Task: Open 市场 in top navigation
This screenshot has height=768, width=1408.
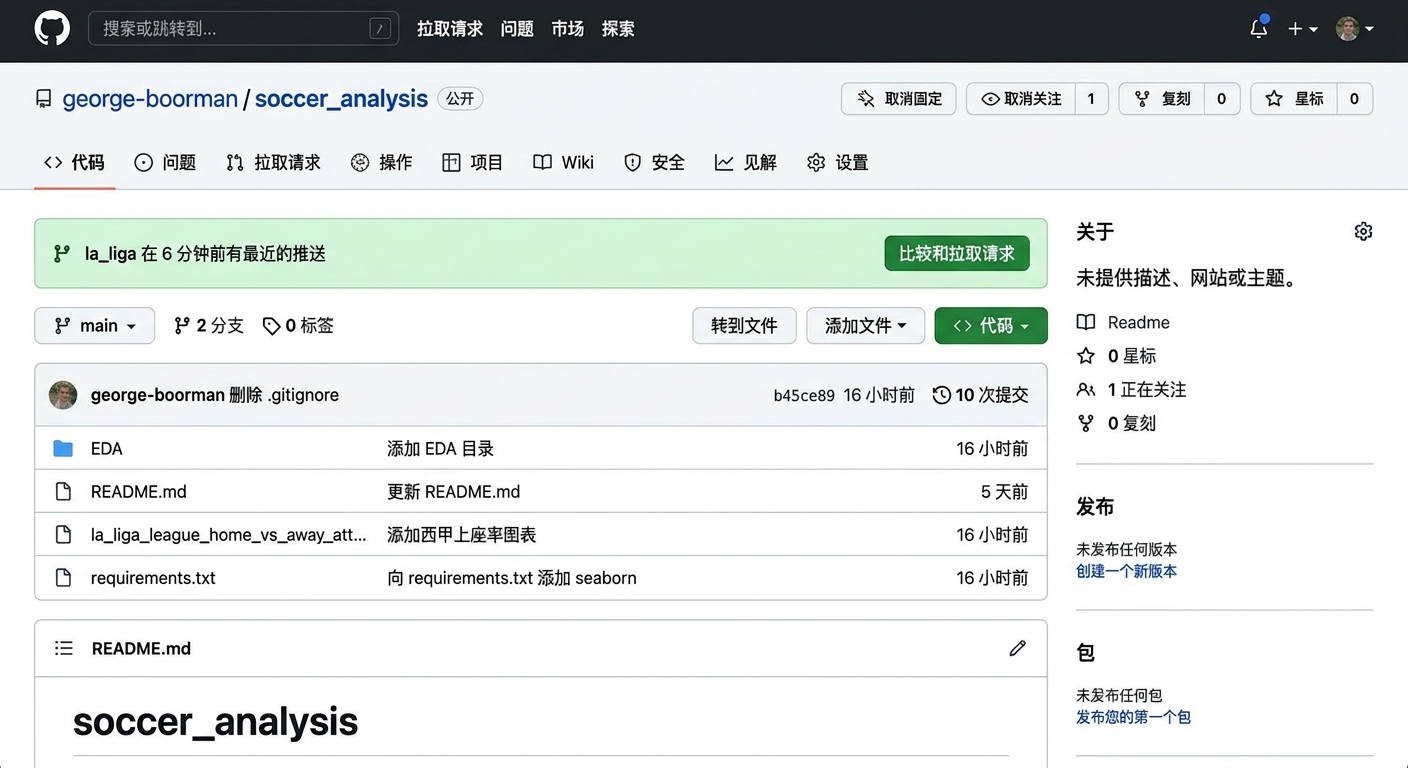Action: click(x=567, y=29)
